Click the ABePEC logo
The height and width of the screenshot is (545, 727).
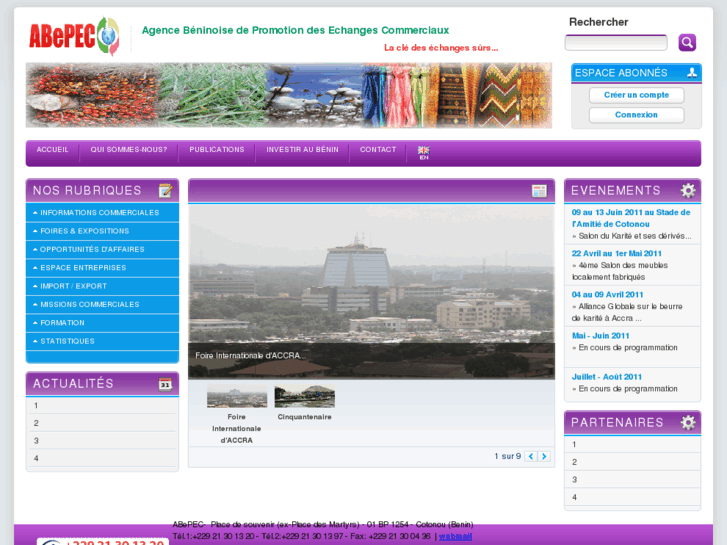[x=74, y=36]
